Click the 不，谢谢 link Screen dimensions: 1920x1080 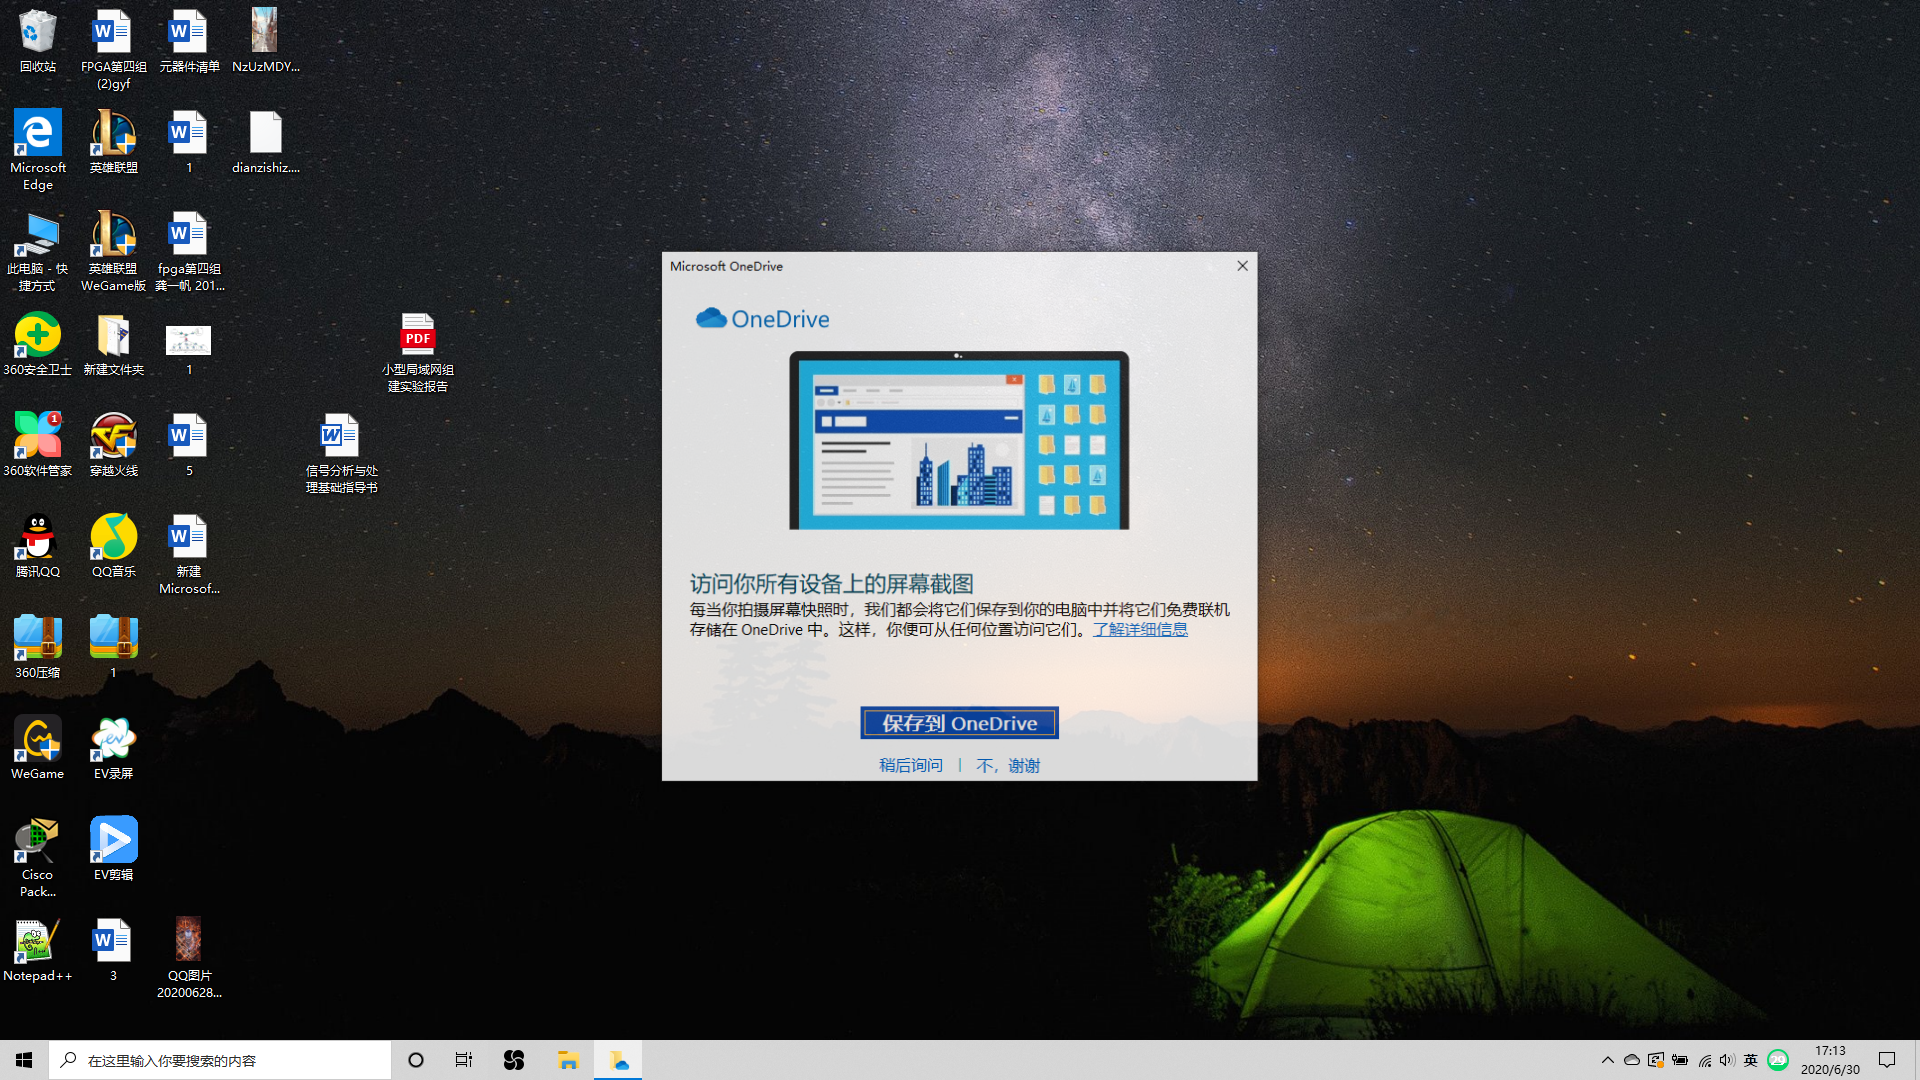pyautogui.click(x=1008, y=765)
